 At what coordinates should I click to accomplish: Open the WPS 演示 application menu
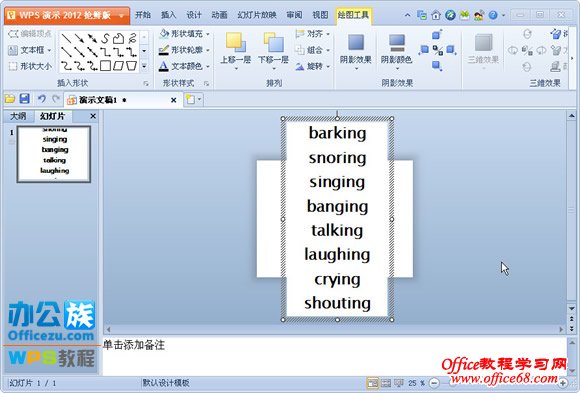pyautogui.click(x=67, y=16)
